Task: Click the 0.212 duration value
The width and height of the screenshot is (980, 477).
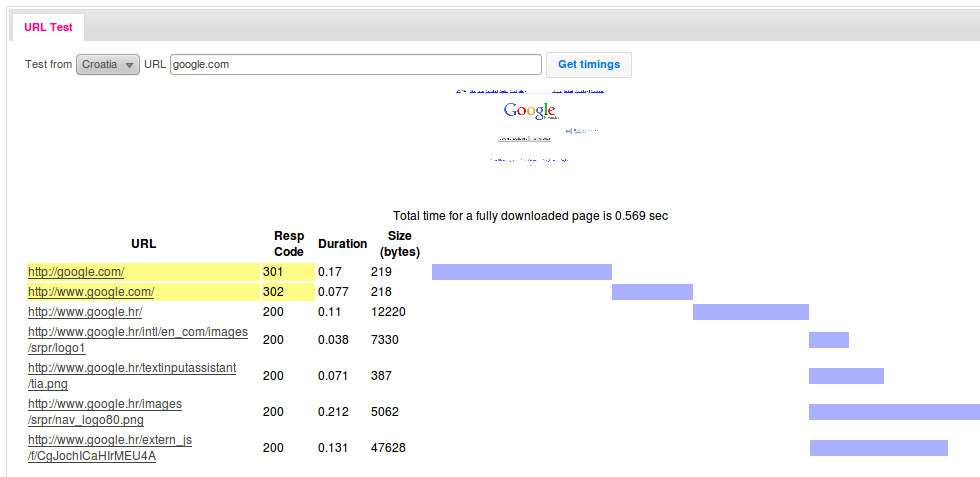Action: [333, 412]
